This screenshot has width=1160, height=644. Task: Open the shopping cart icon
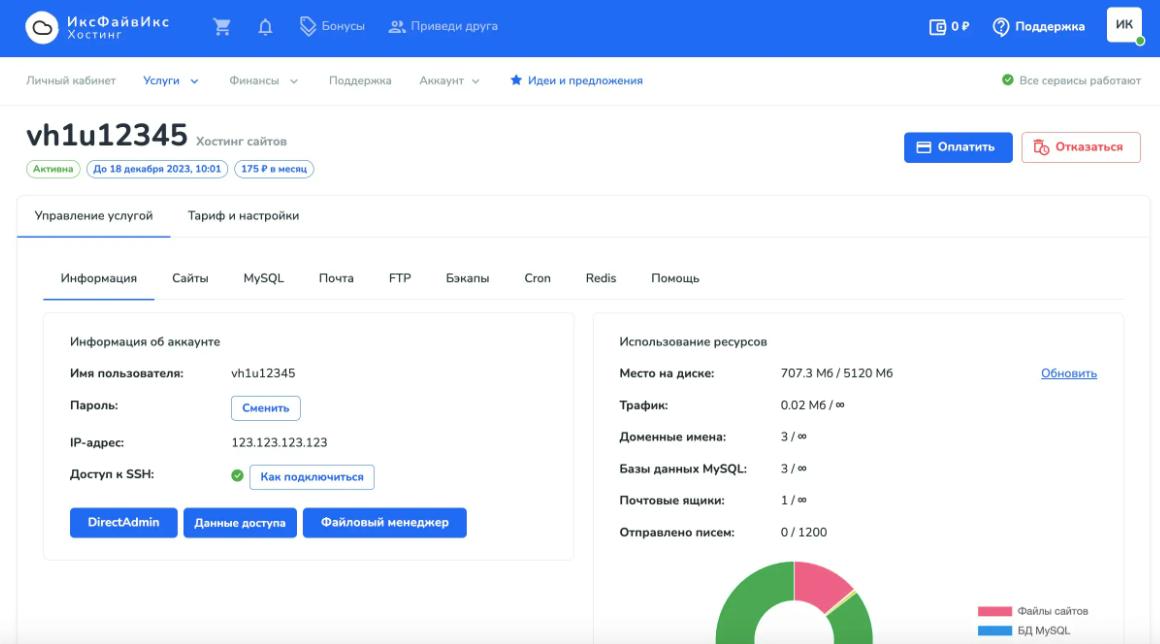coord(222,27)
